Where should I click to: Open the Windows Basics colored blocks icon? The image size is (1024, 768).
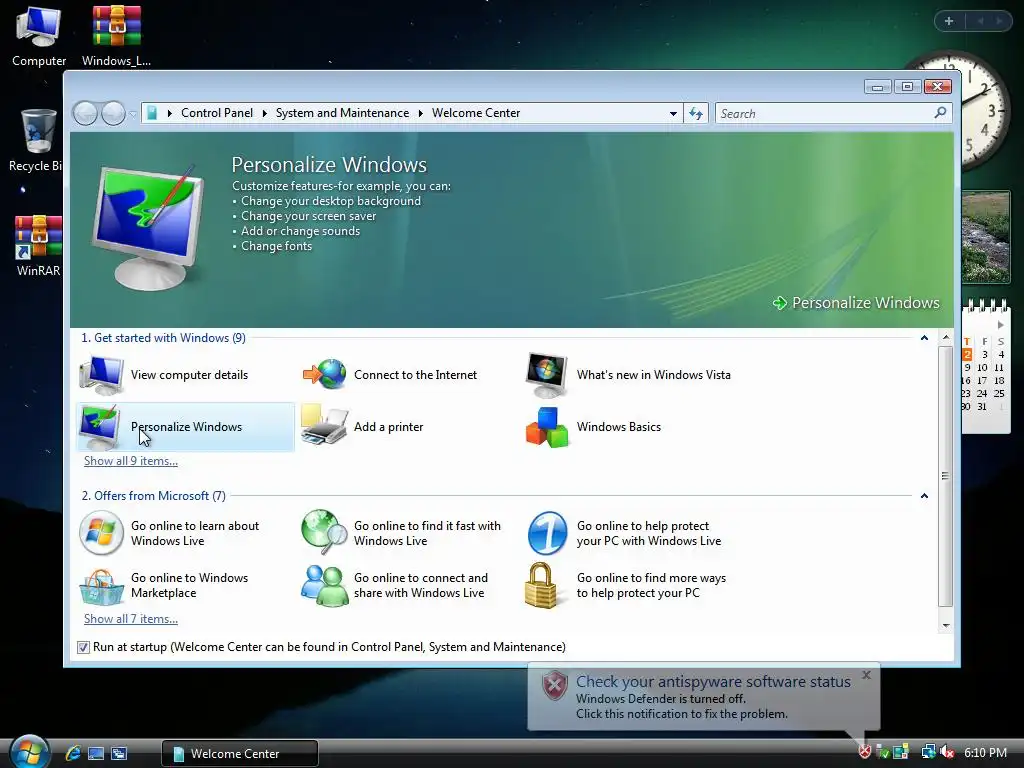point(547,427)
